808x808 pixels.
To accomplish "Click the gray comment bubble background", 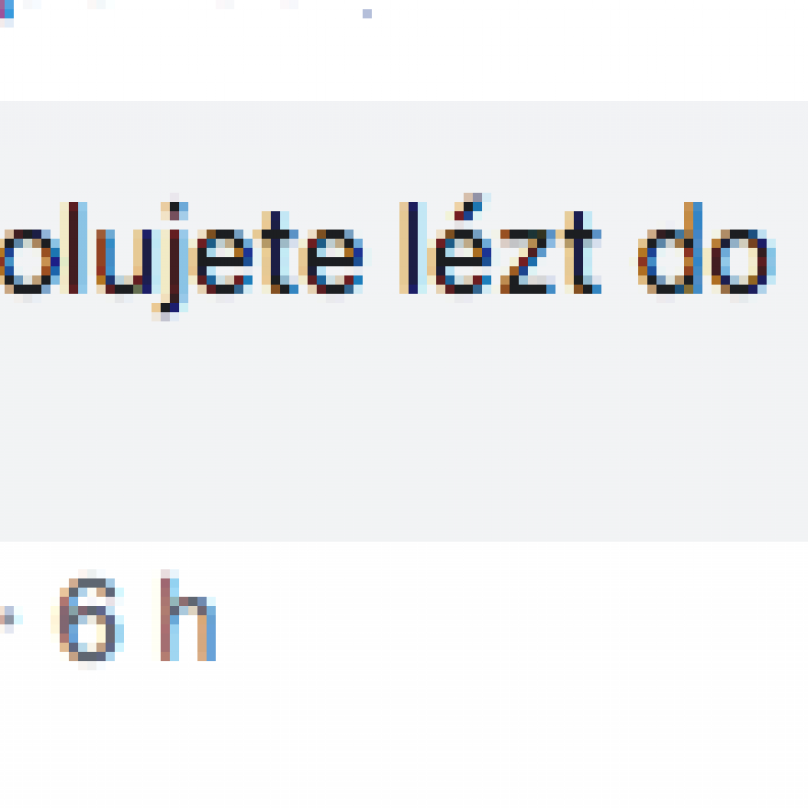I will coord(404,321).
